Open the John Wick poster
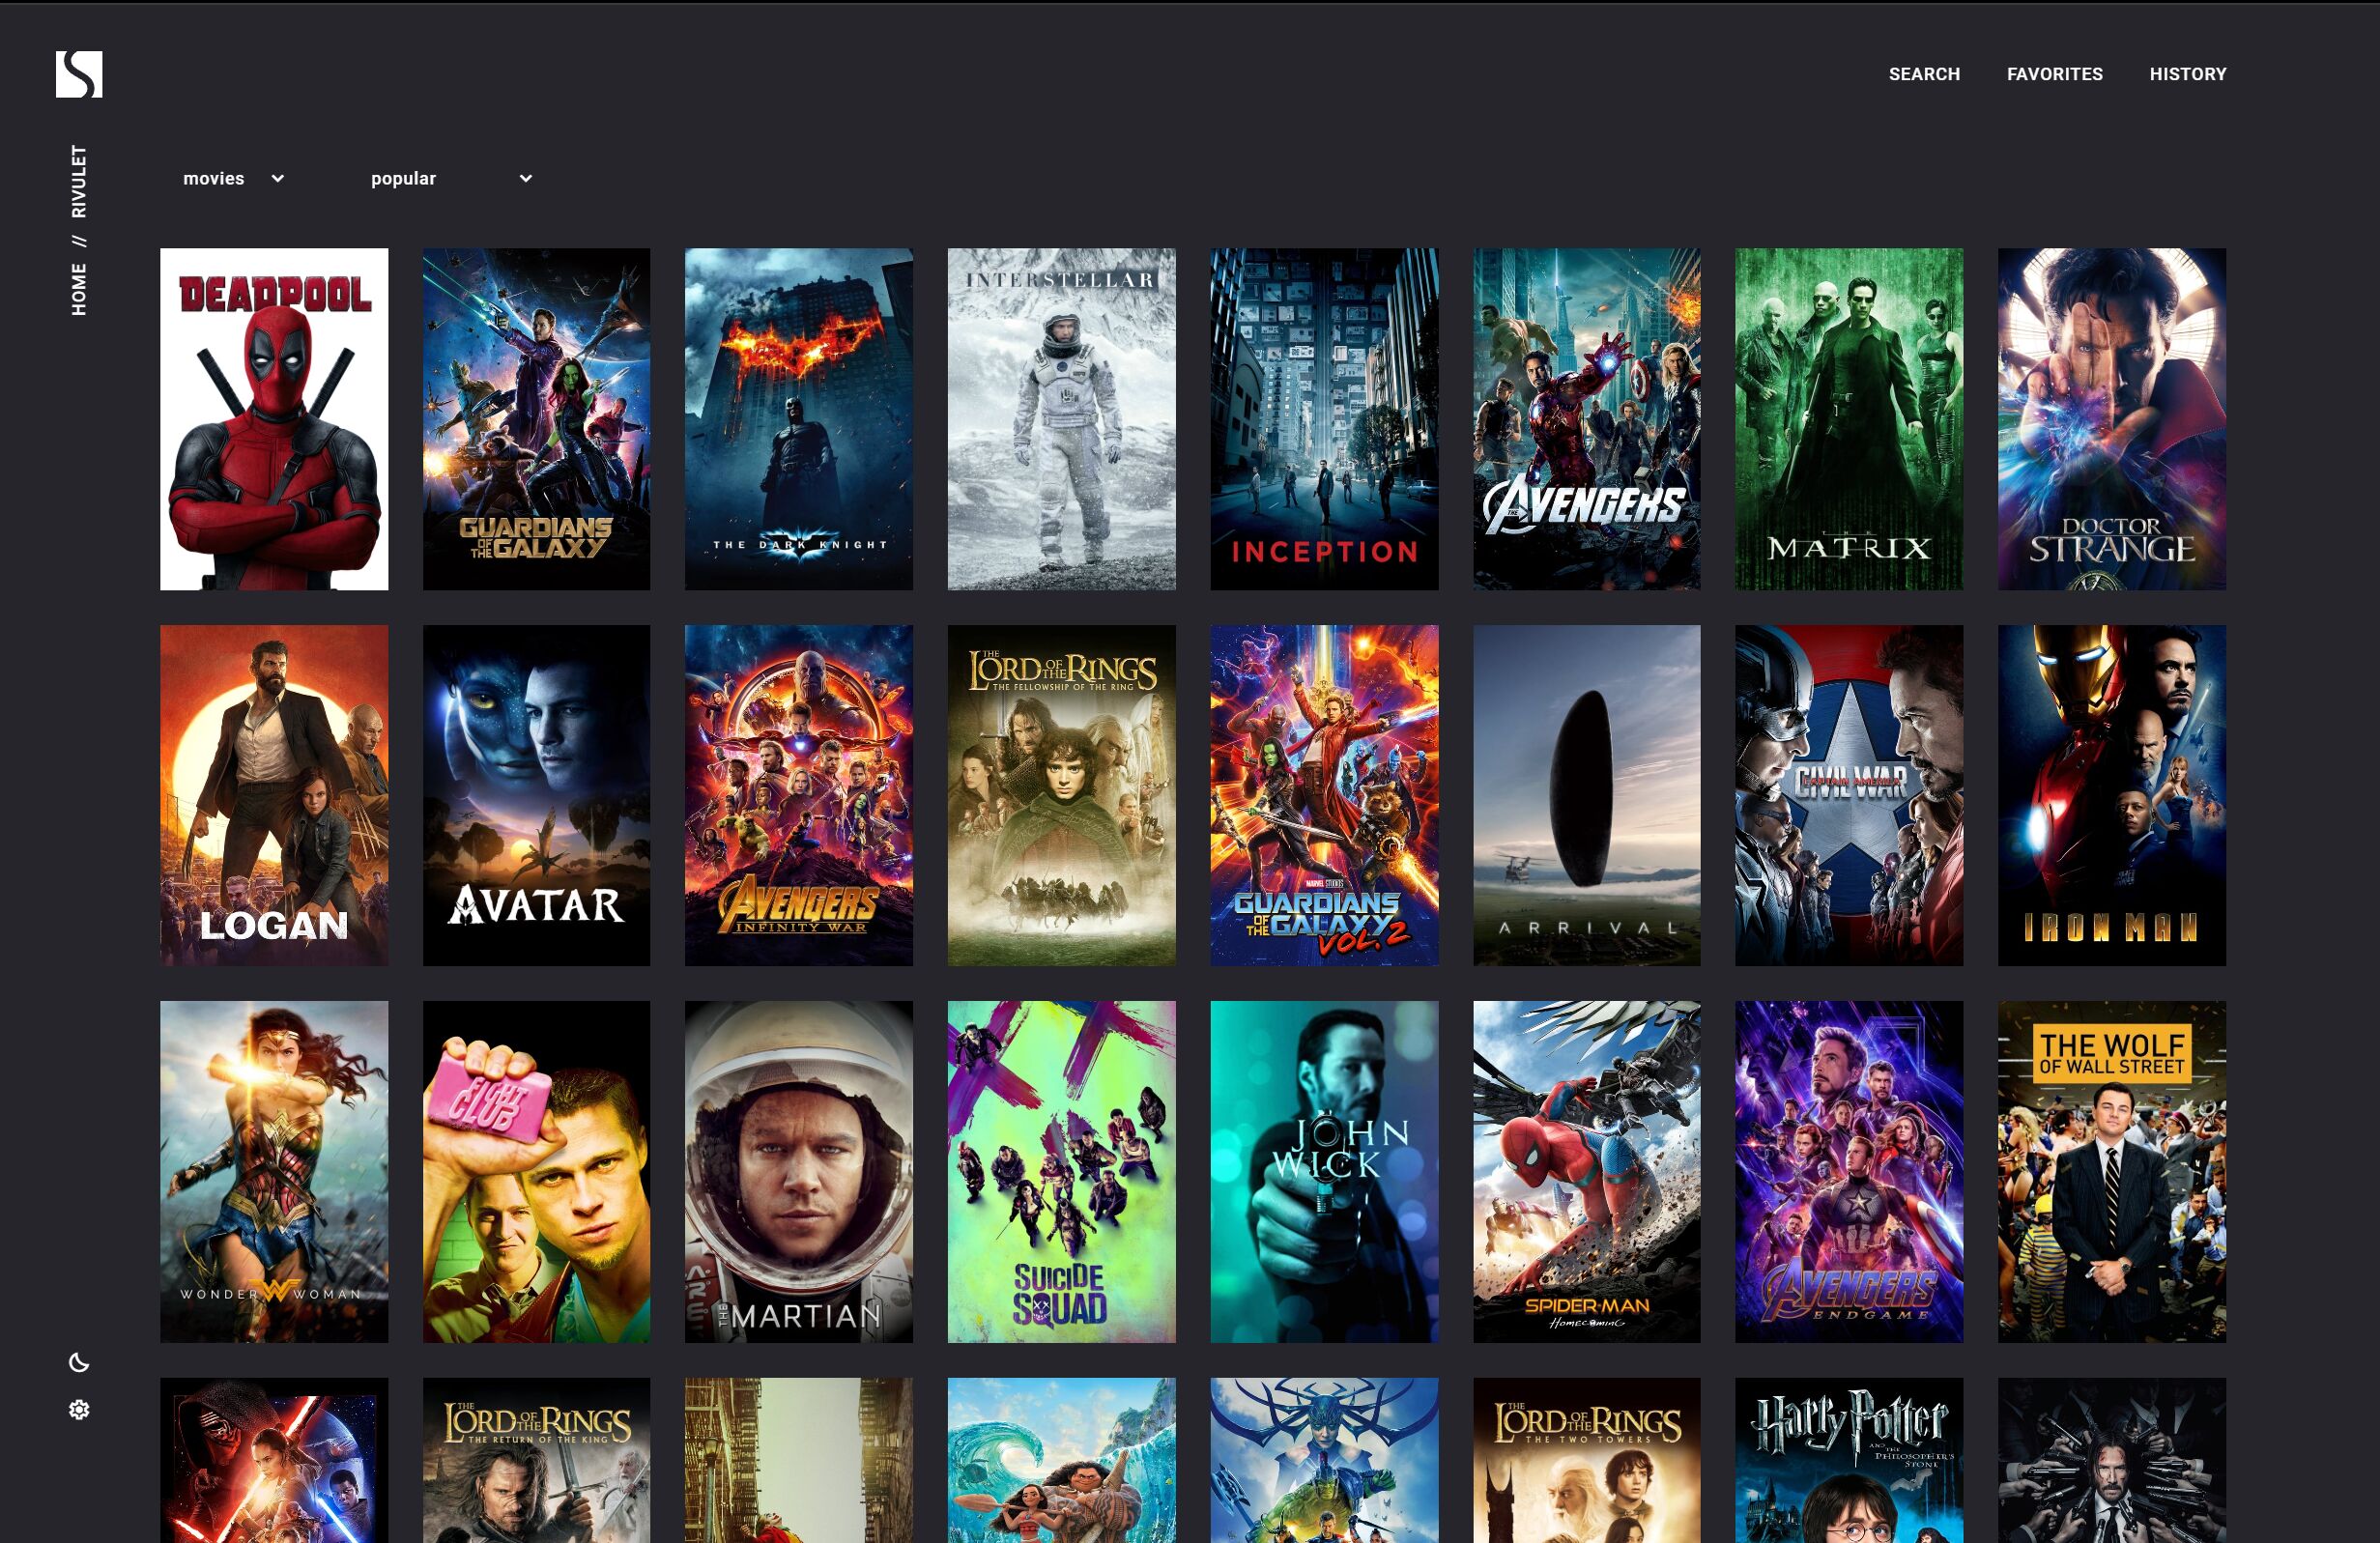2380x1543 pixels. click(1324, 1172)
